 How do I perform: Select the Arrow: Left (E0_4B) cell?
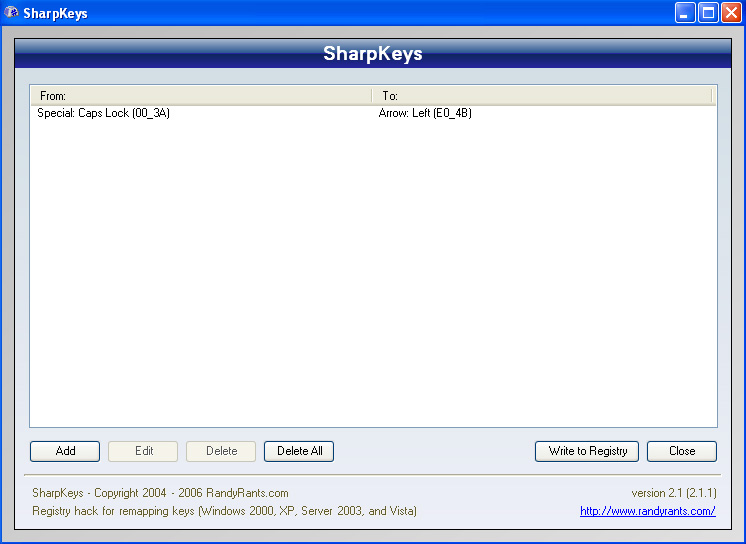click(x=425, y=113)
